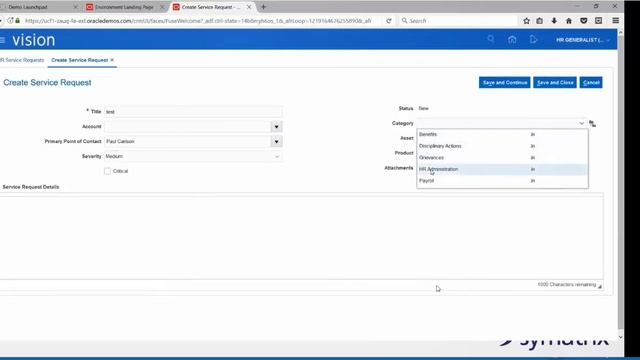Click the browser address bar URL

198,21
